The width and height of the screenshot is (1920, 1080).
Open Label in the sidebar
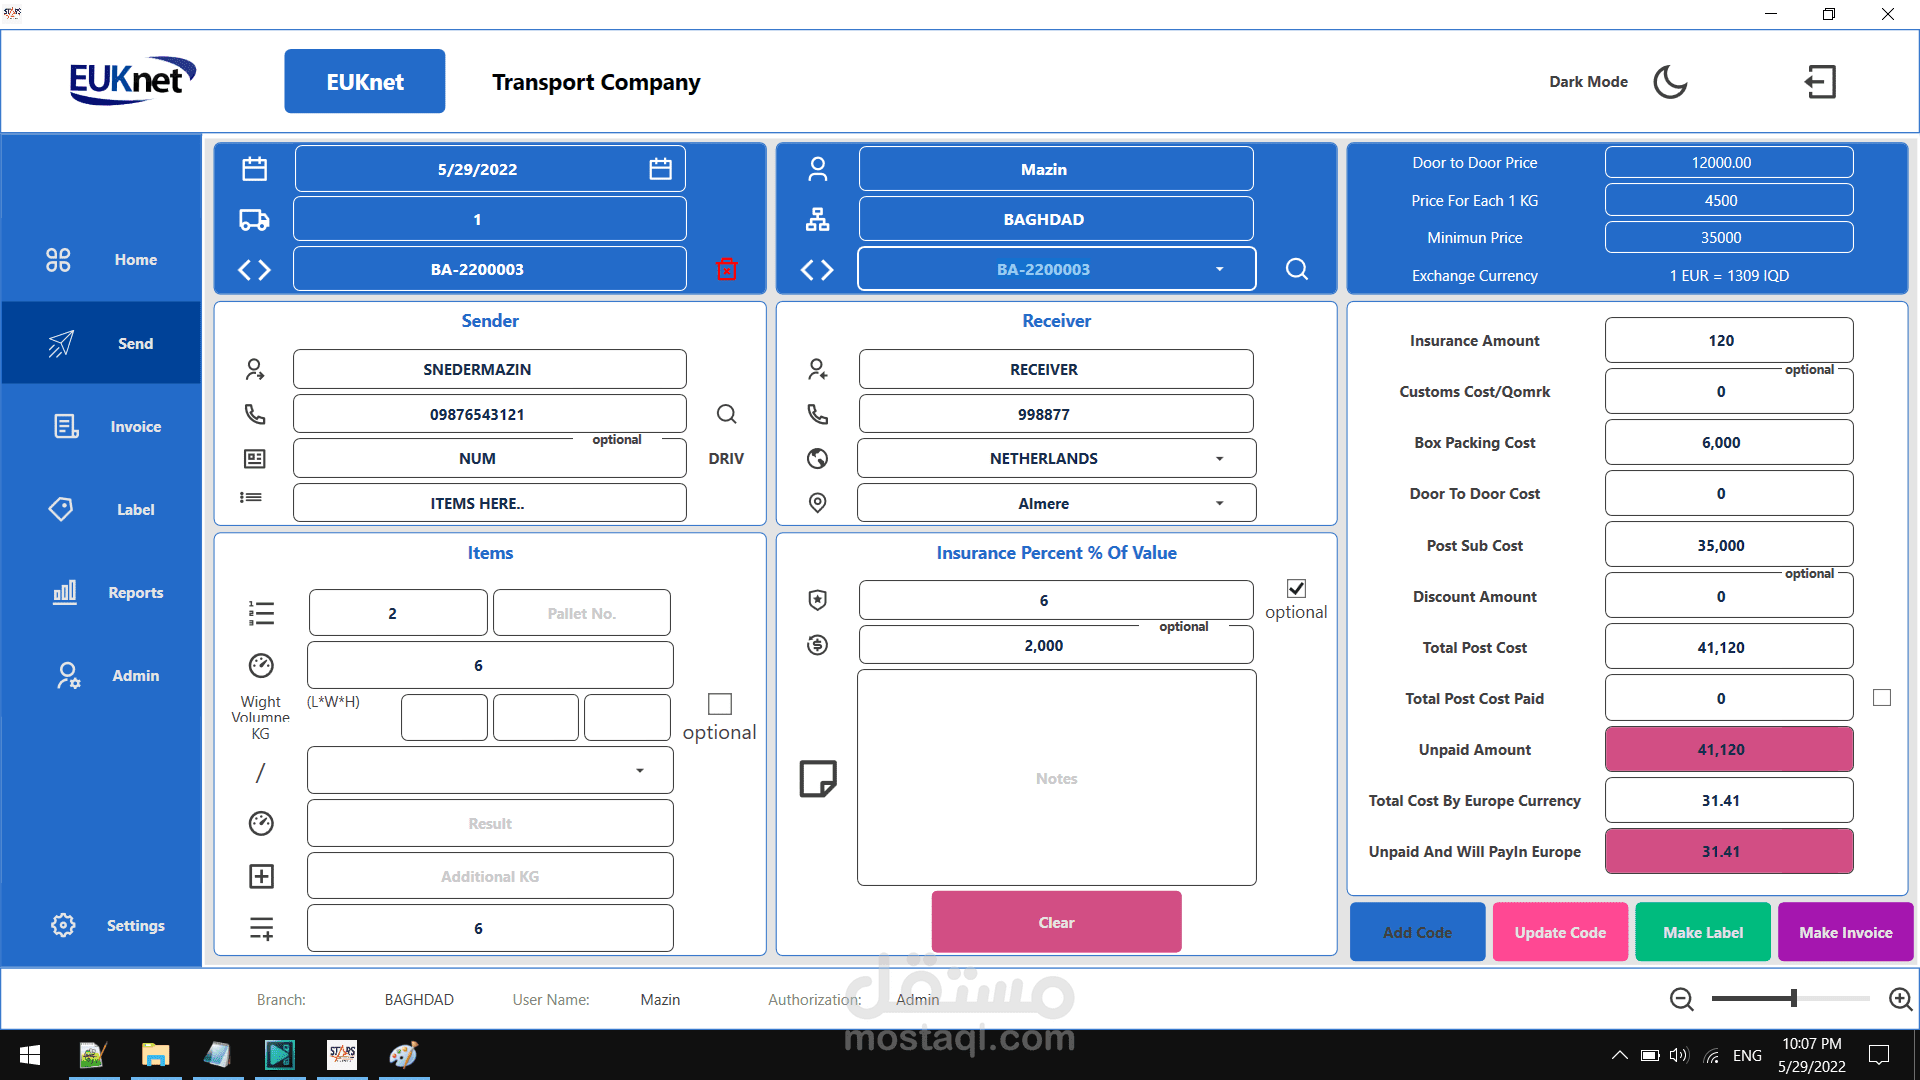101,509
